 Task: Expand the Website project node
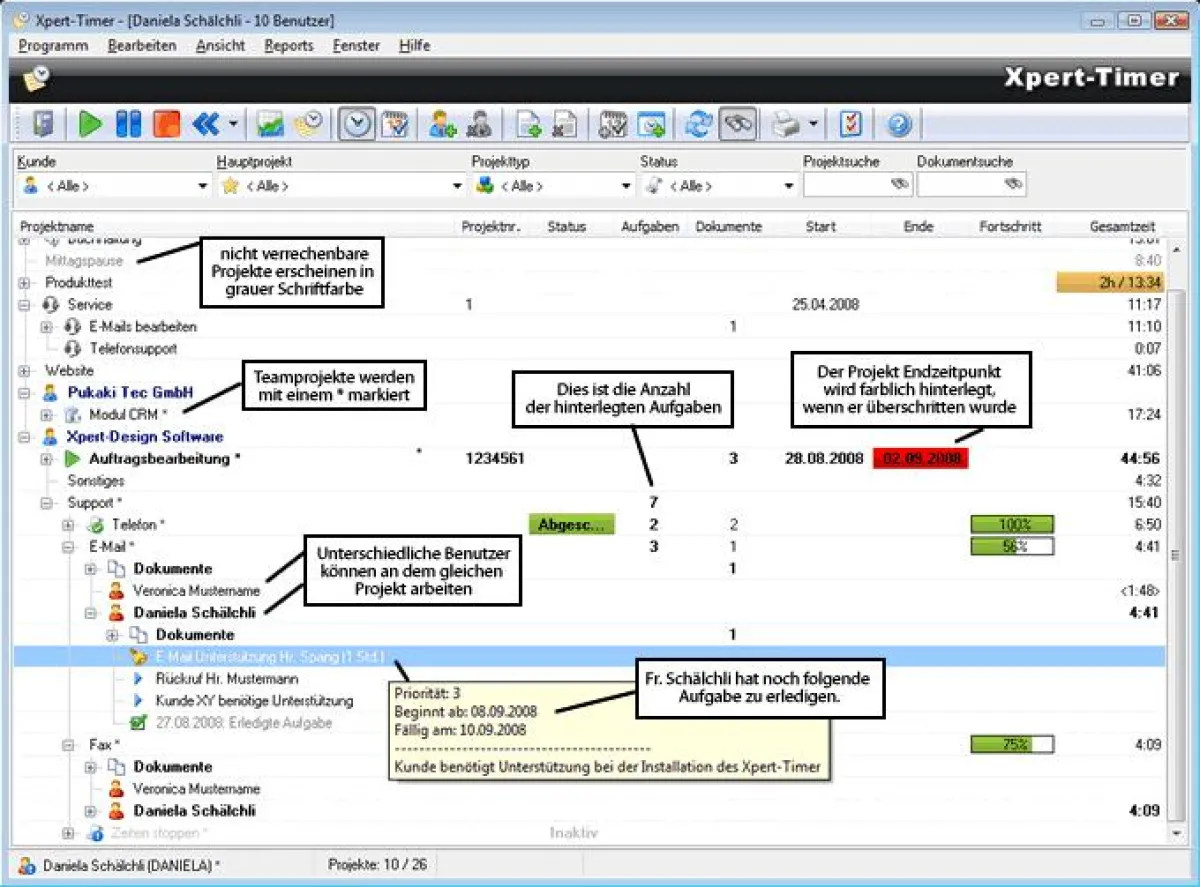click(25, 371)
